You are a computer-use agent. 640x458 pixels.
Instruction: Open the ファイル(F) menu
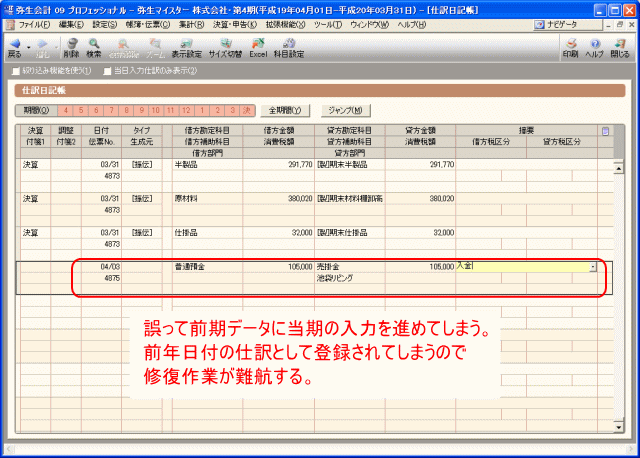point(34,25)
